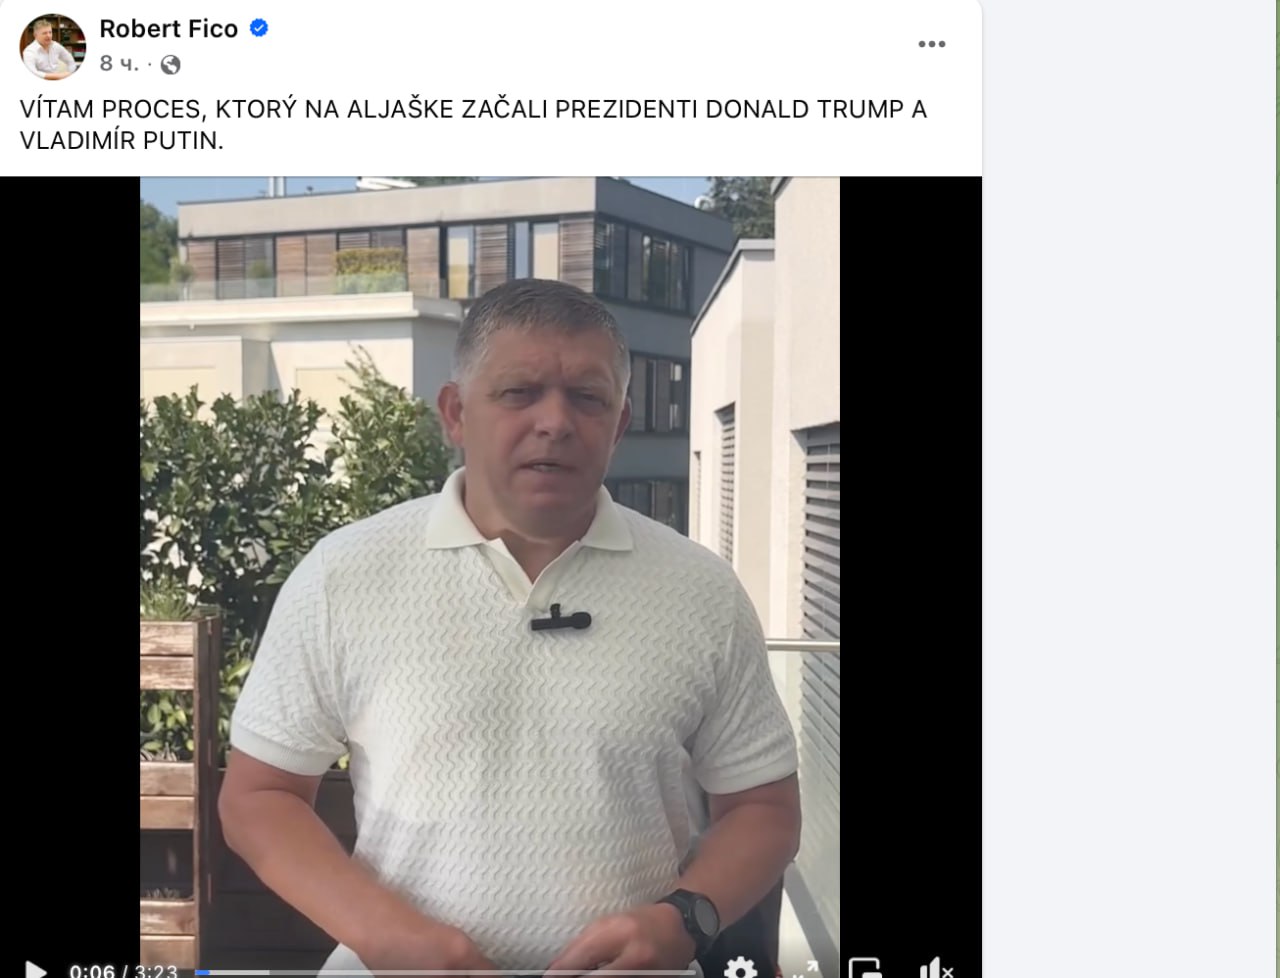Click the blue verified badge
This screenshot has width=1280, height=978.
pos(259,28)
